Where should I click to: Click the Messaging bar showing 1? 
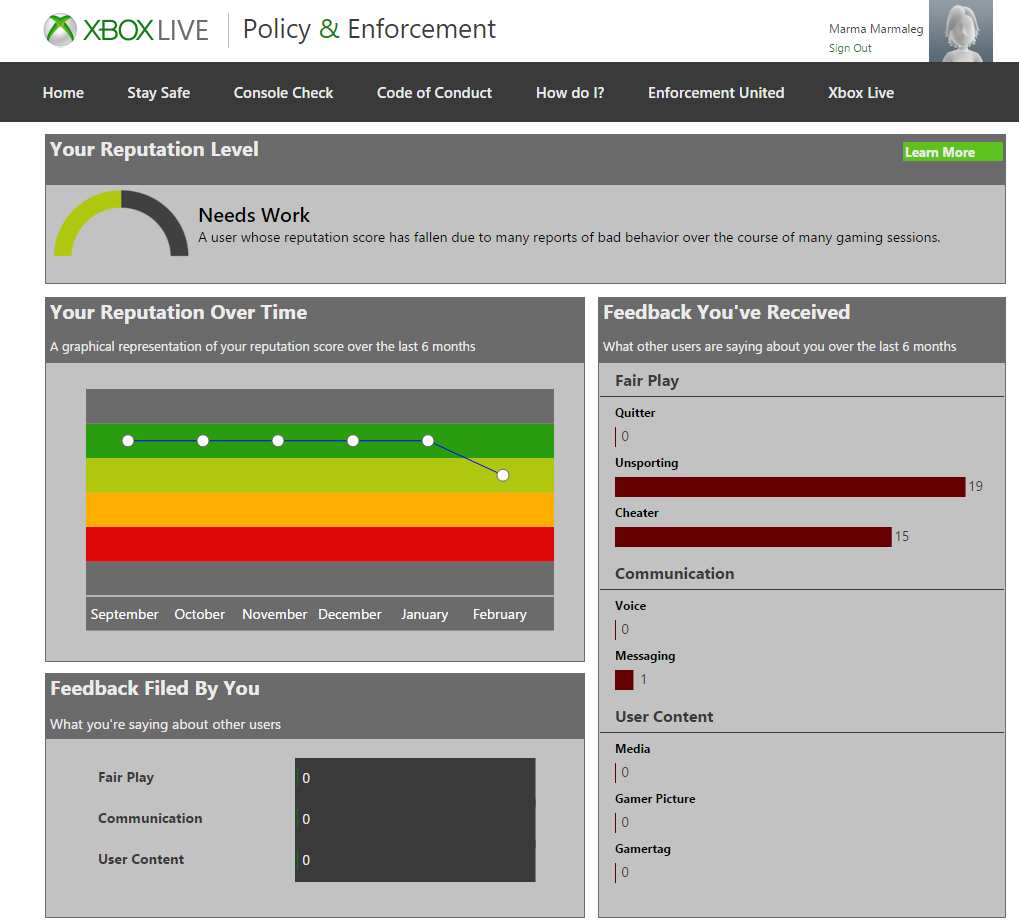pos(624,680)
